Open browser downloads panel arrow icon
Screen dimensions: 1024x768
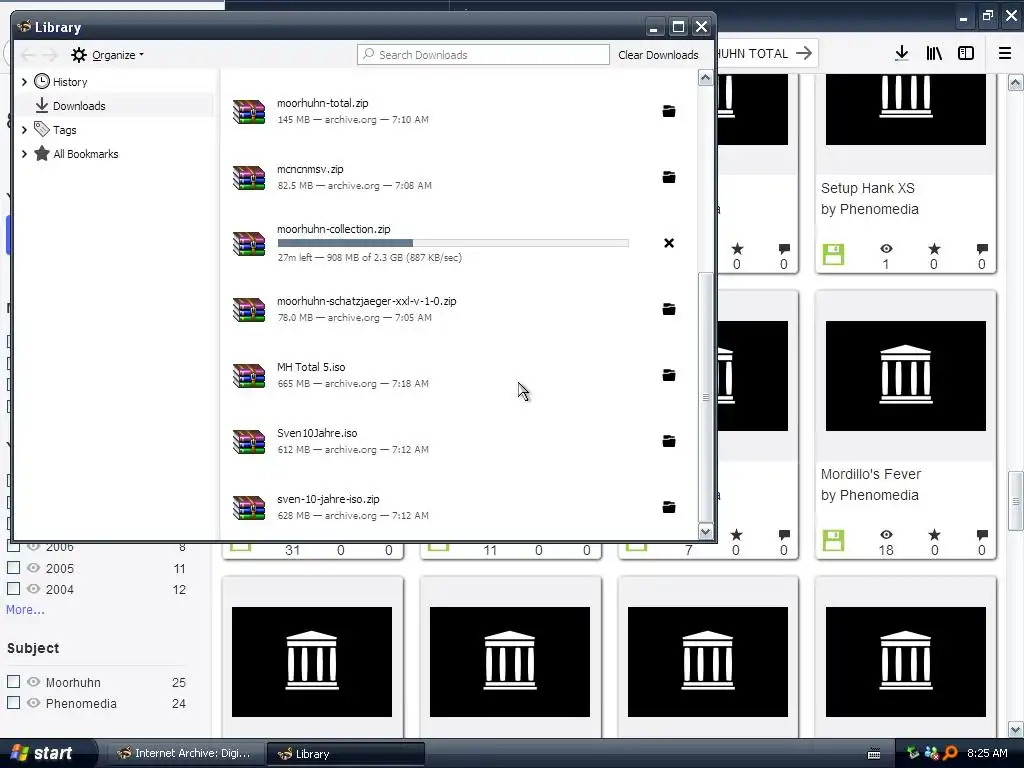coord(902,54)
